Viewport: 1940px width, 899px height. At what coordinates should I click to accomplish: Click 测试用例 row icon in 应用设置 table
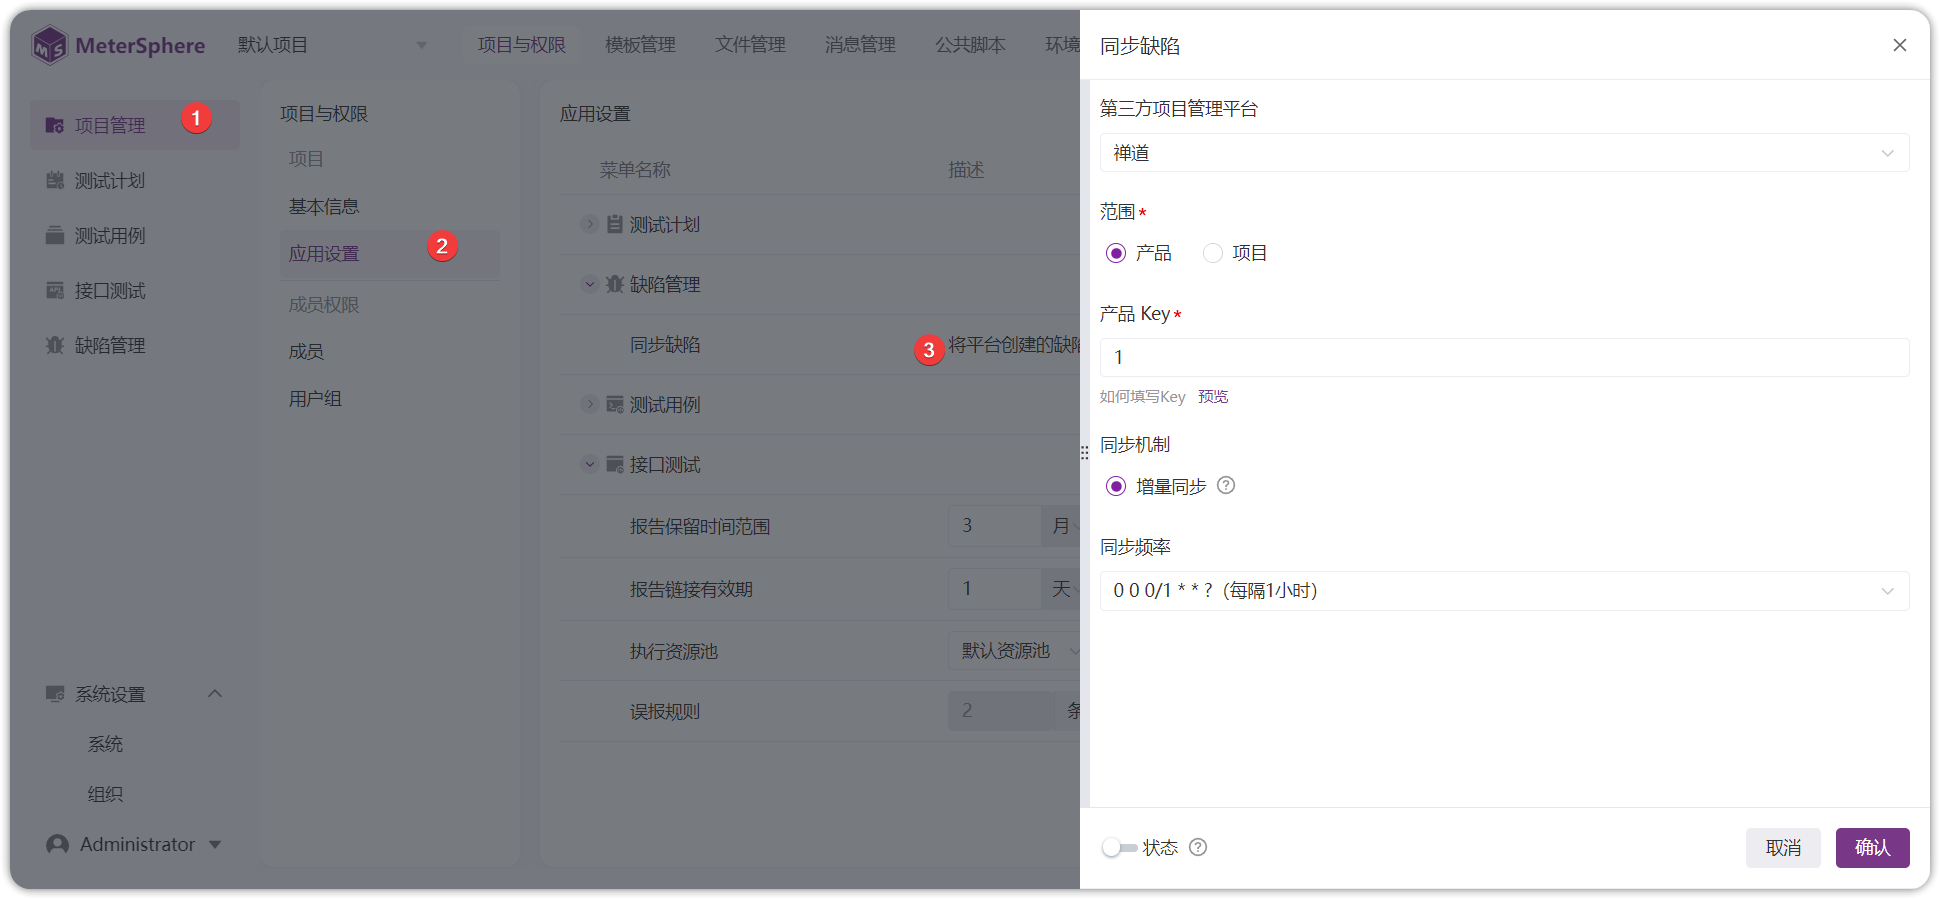click(615, 404)
